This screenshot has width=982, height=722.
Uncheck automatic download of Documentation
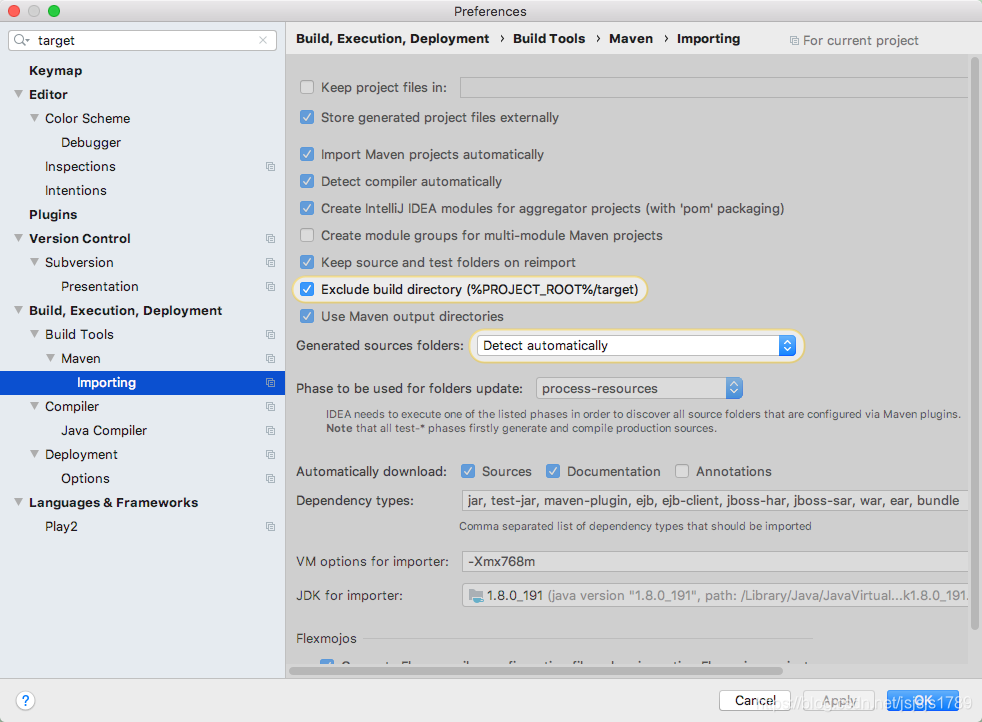[552, 471]
